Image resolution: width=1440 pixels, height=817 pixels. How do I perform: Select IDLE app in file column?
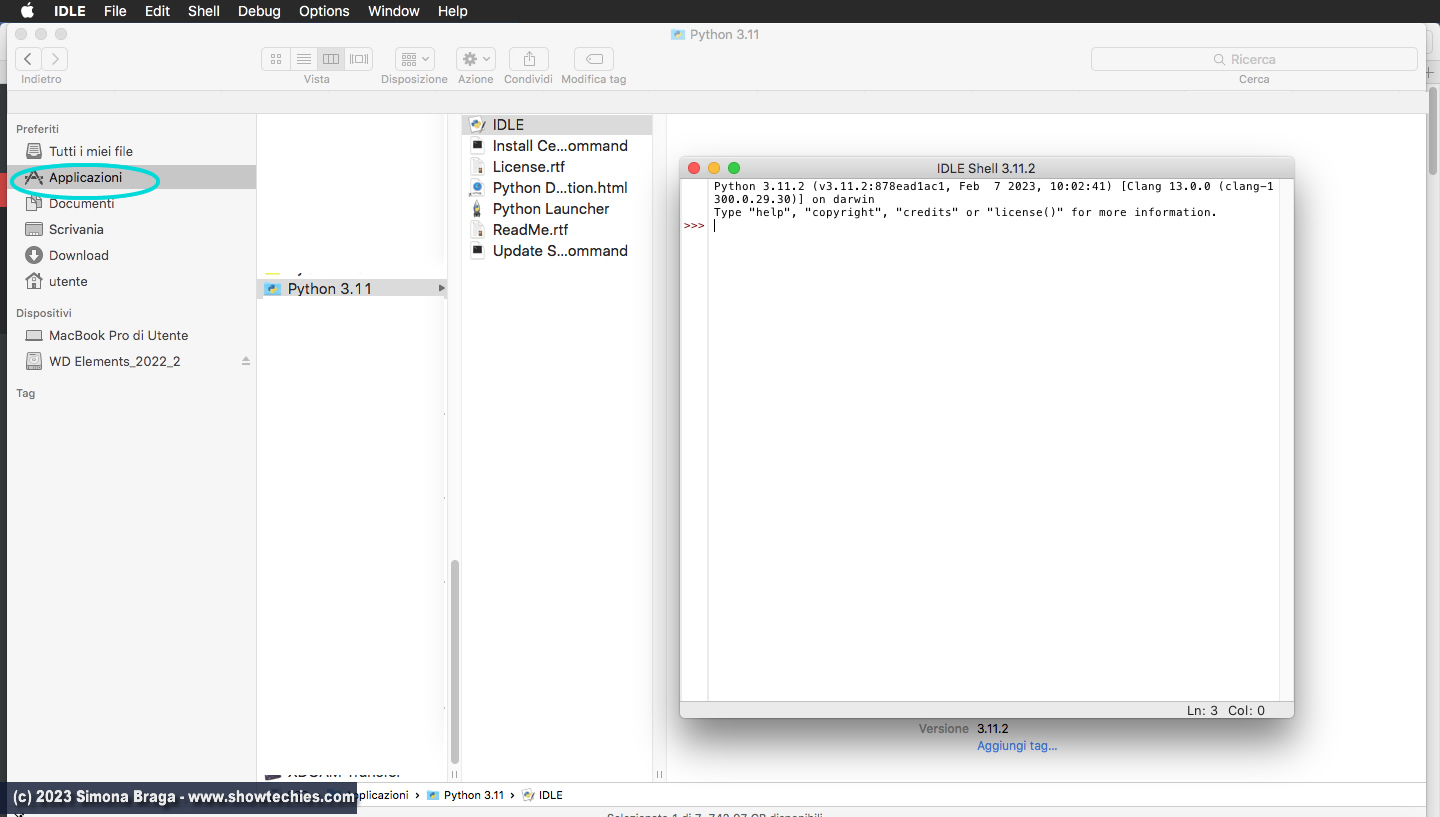pyautogui.click(x=557, y=125)
